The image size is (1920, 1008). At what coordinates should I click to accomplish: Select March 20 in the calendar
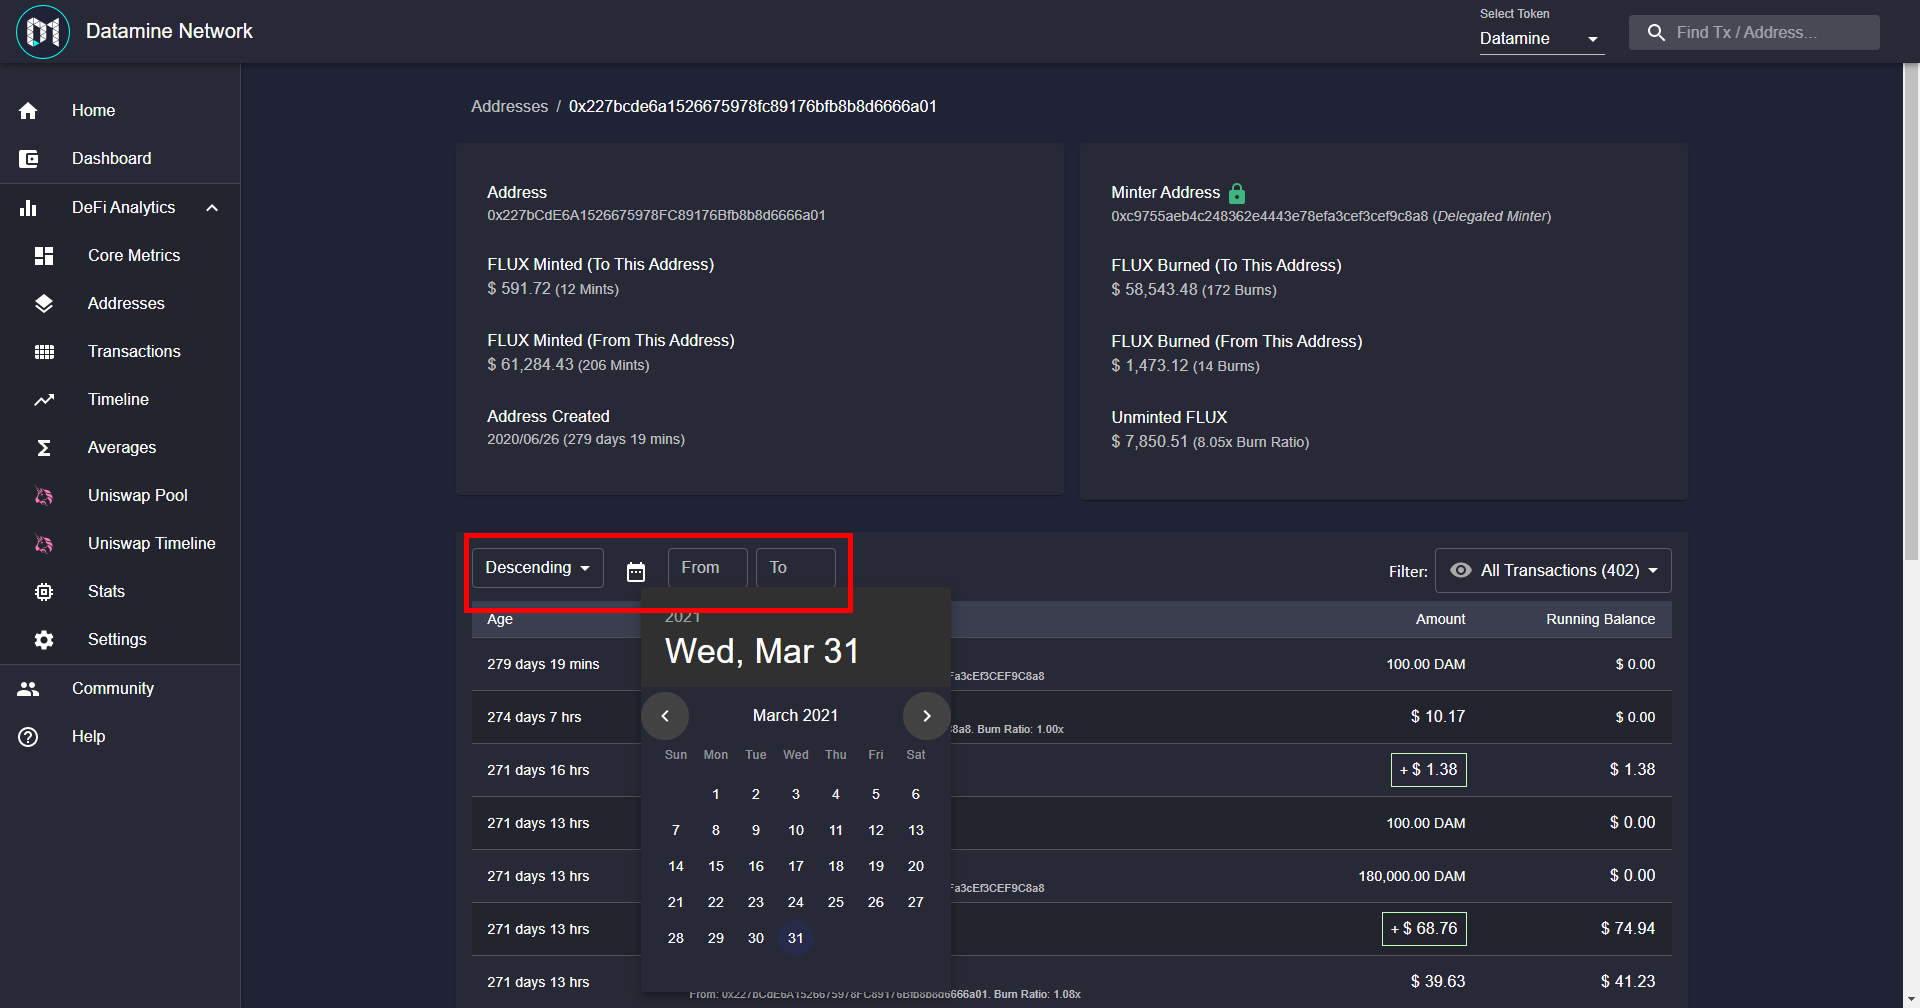(916, 867)
